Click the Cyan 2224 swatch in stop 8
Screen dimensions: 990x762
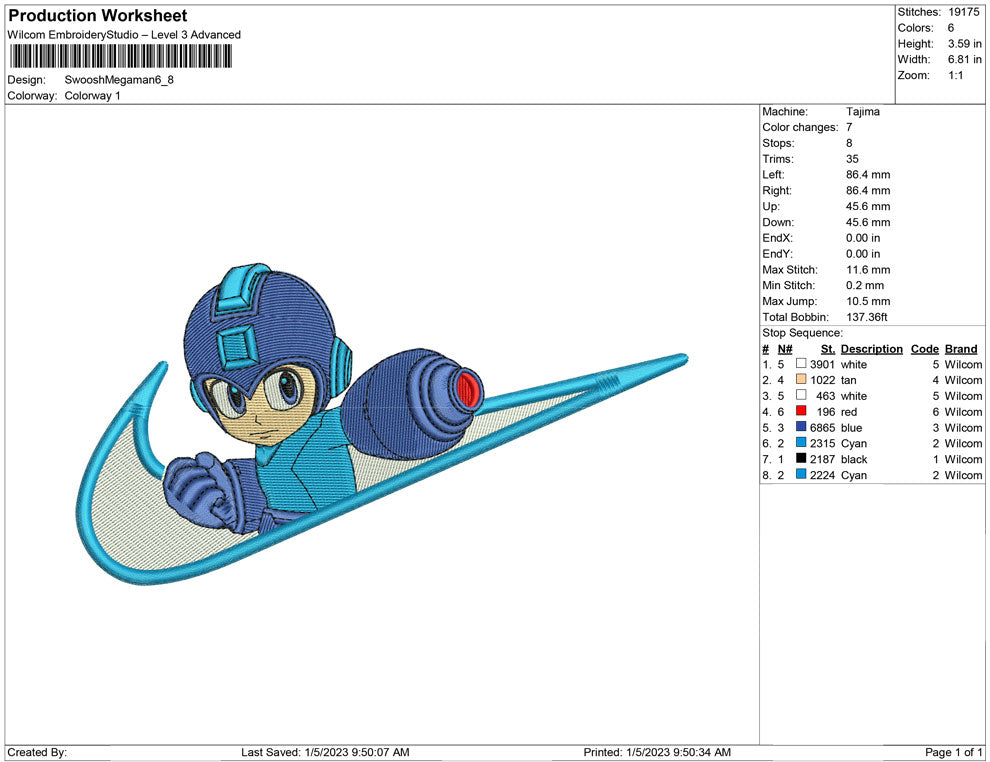coord(801,475)
